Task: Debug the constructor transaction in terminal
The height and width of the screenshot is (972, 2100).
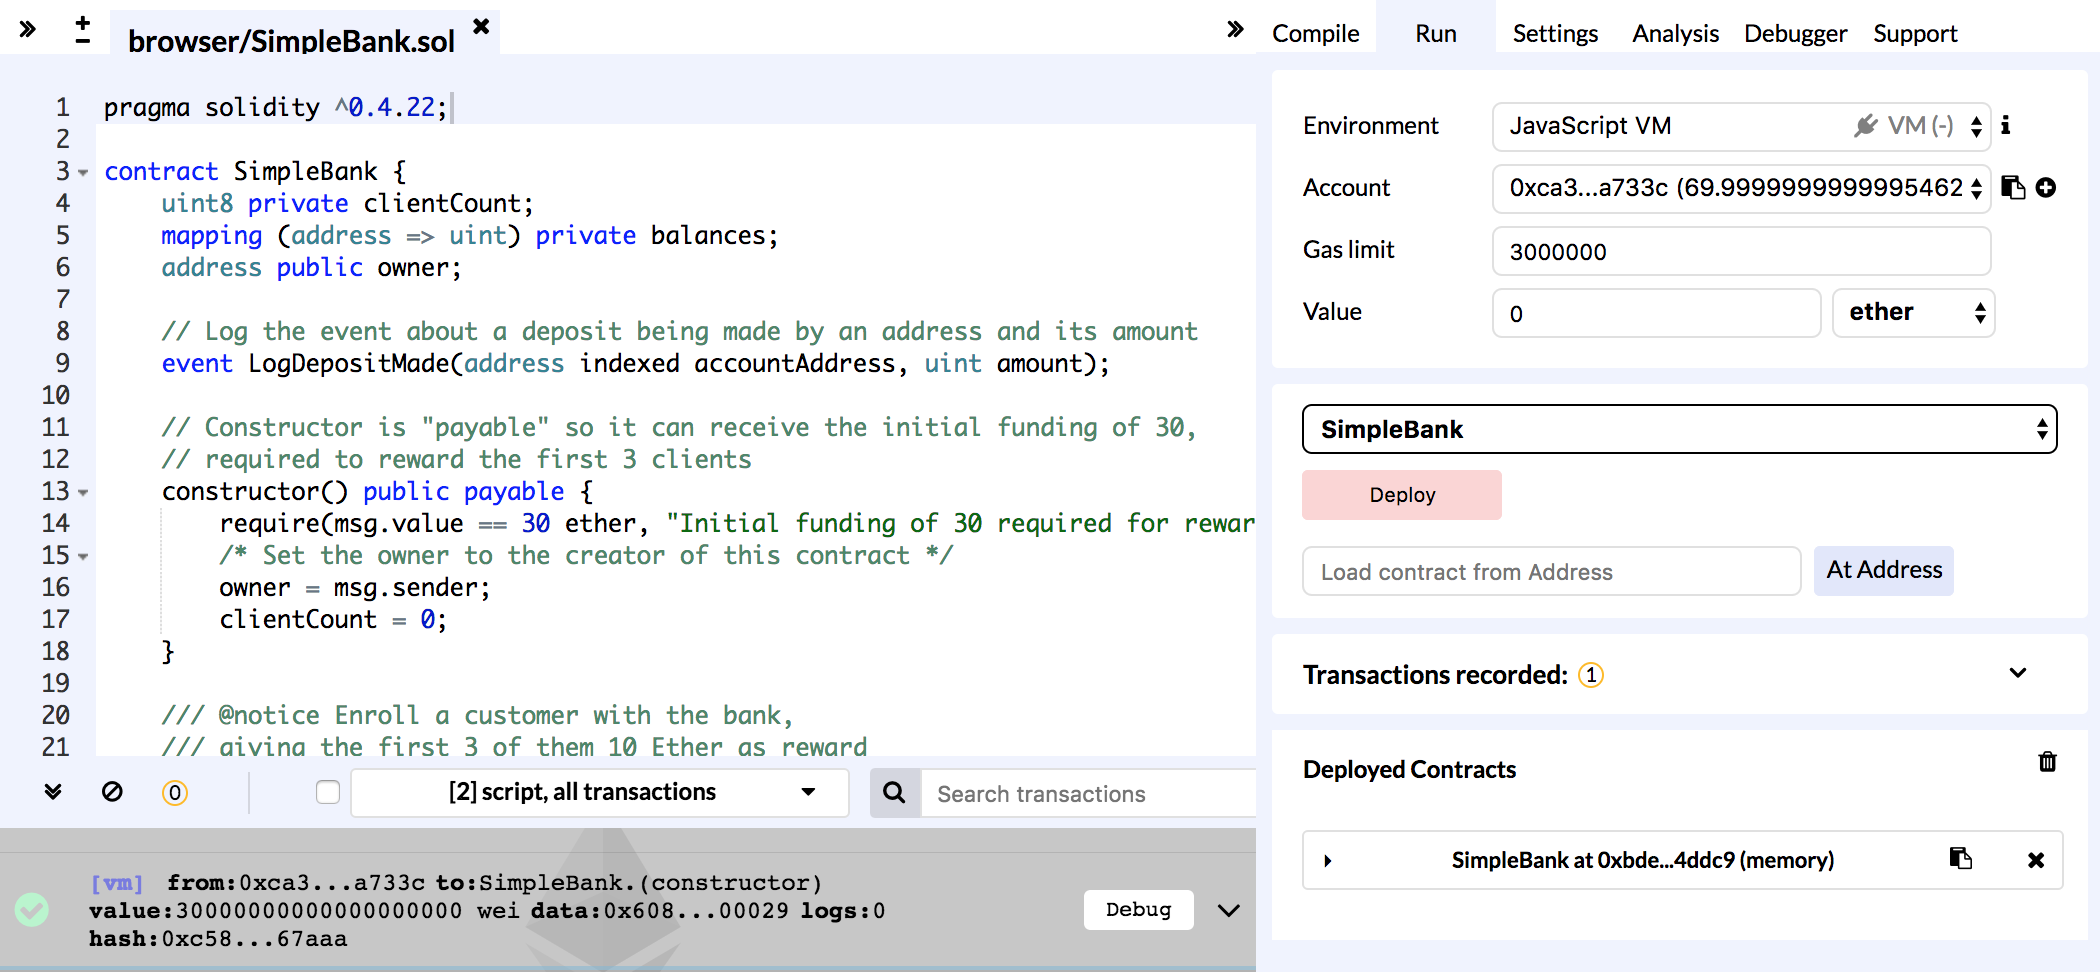Action: 1138,910
